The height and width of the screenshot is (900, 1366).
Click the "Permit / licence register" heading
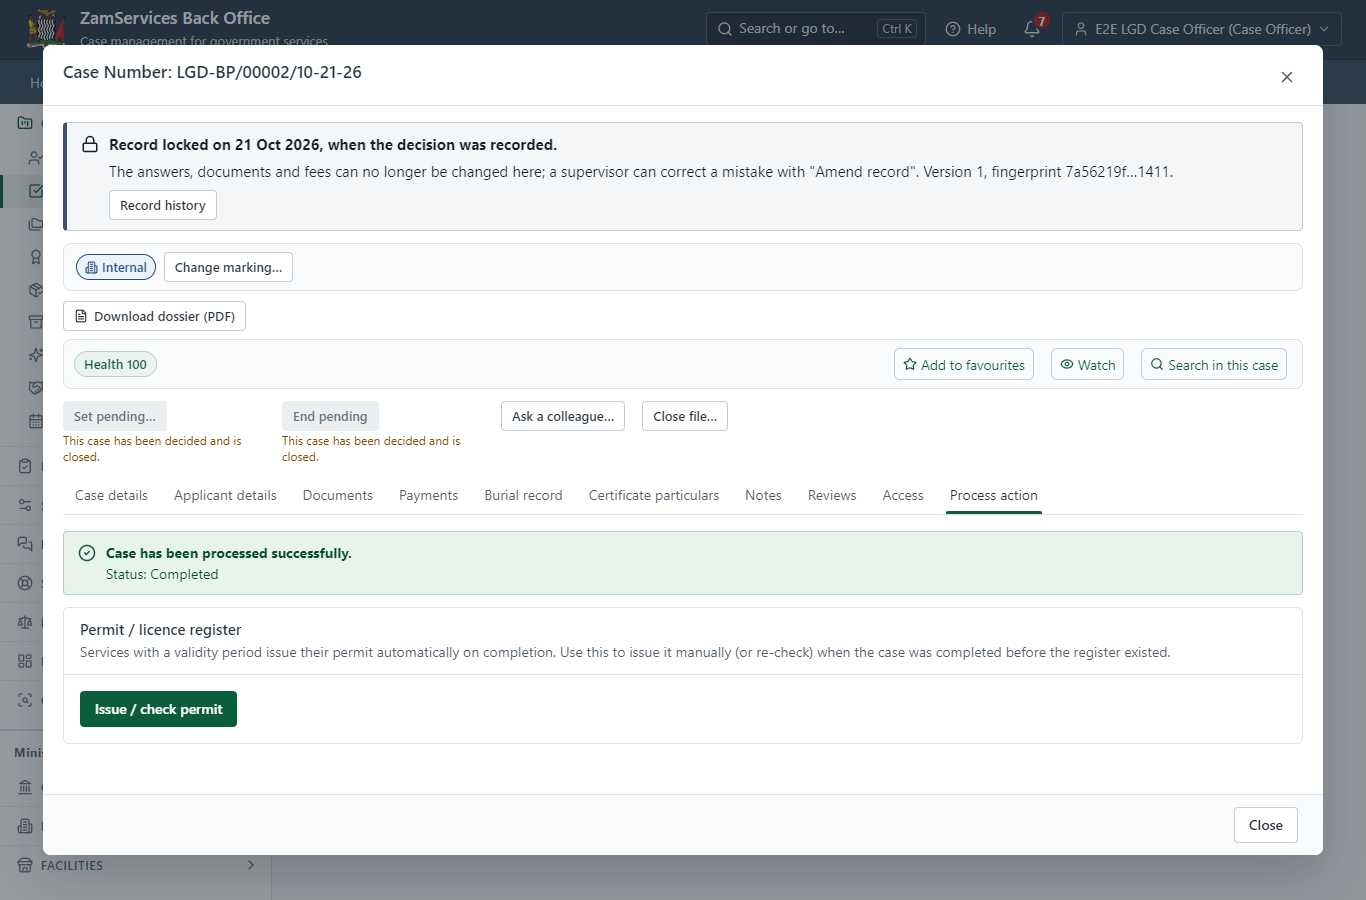161,630
